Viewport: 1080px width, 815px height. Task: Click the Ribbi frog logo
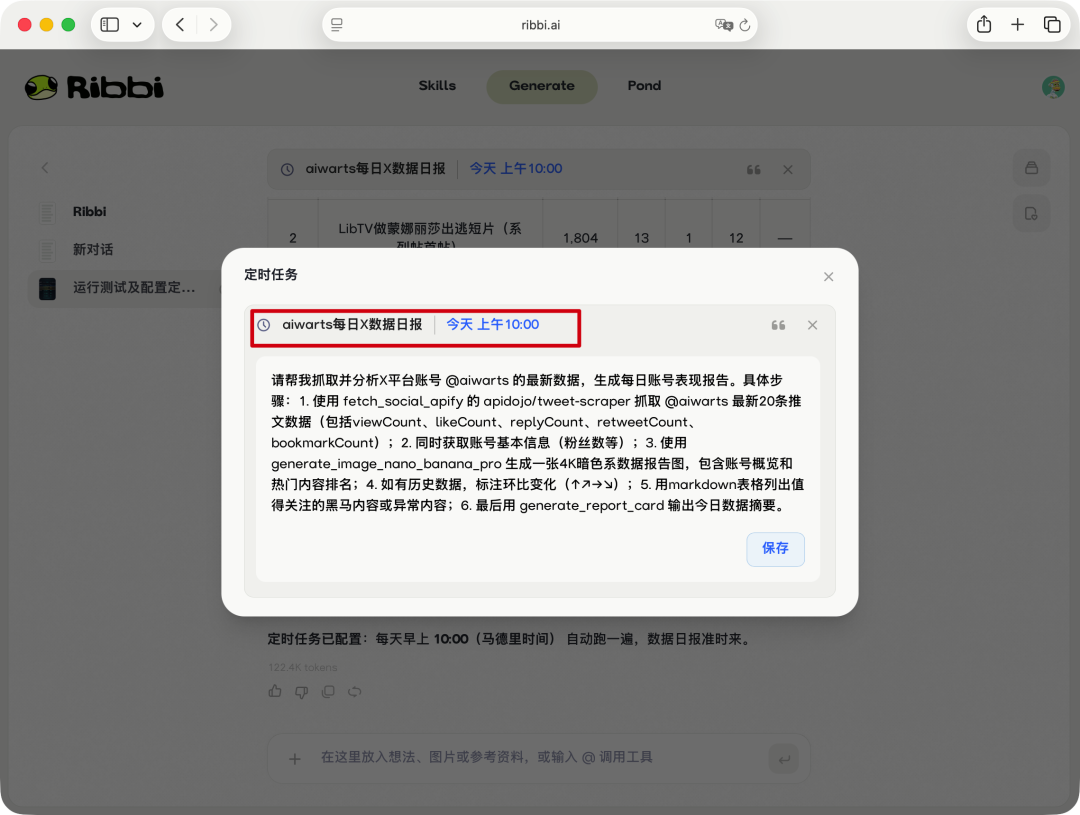[x=41, y=87]
